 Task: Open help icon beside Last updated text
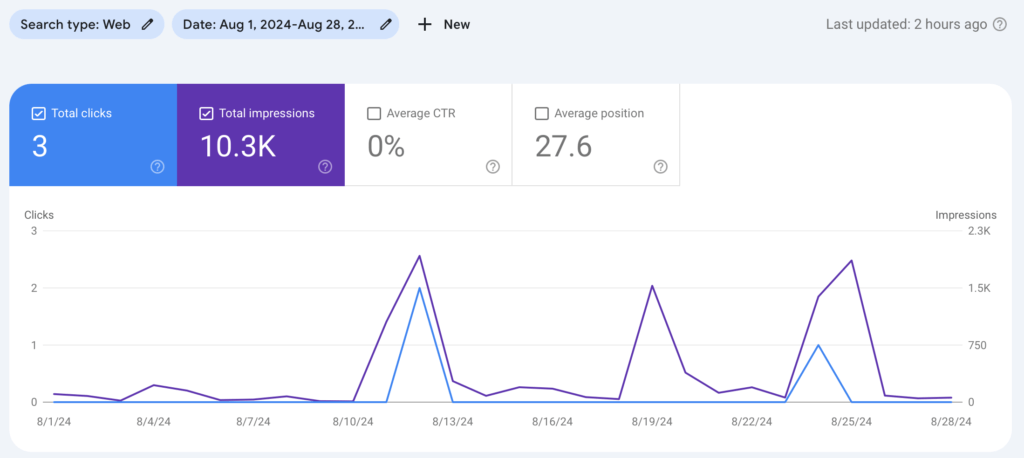pyautogui.click(x=999, y=24)
